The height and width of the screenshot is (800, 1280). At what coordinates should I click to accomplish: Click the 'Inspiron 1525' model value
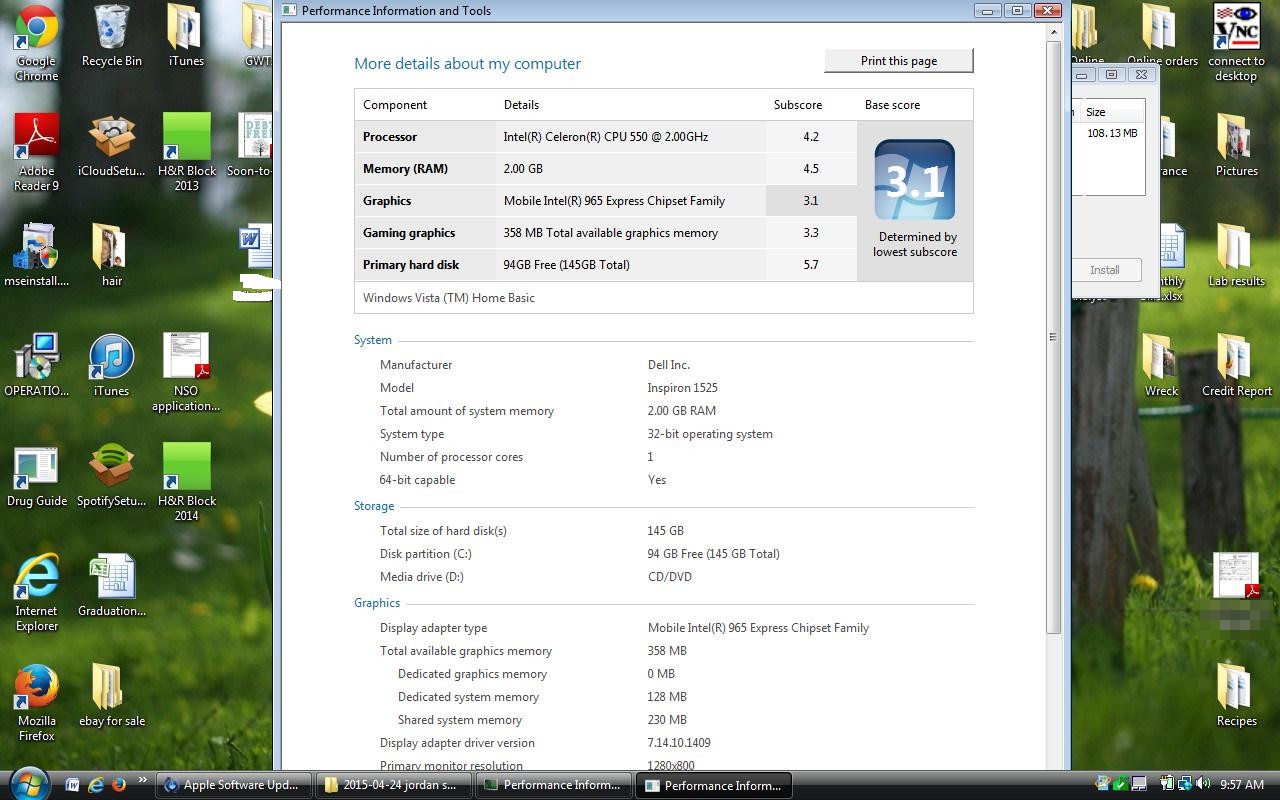tap(682, 388)
